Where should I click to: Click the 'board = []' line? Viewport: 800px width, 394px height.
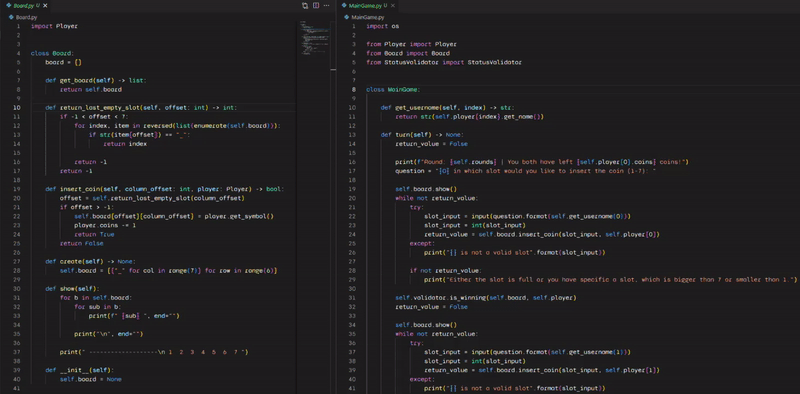pyautogui.click(x=63, y=62)
